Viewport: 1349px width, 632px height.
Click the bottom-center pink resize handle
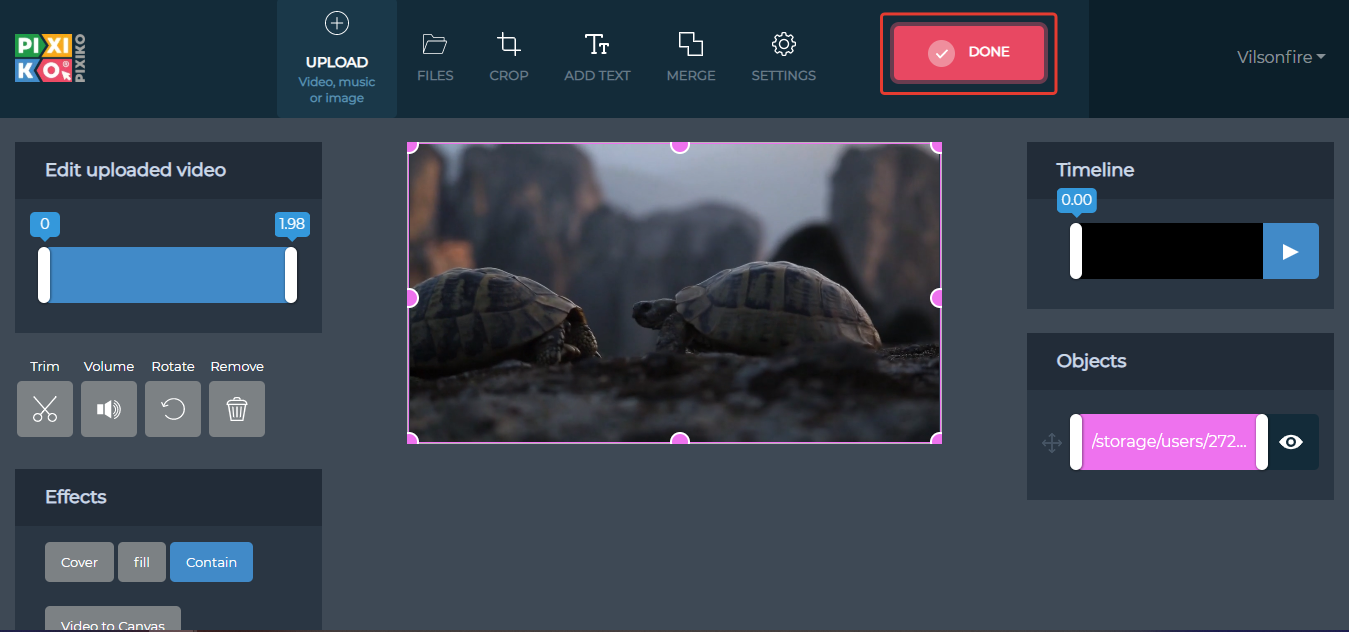click(680, 439)
